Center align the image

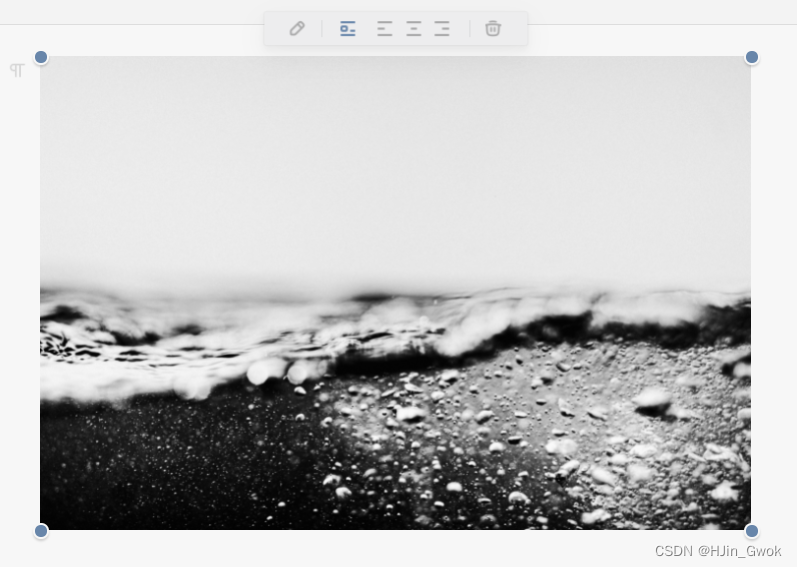[414, 28]
